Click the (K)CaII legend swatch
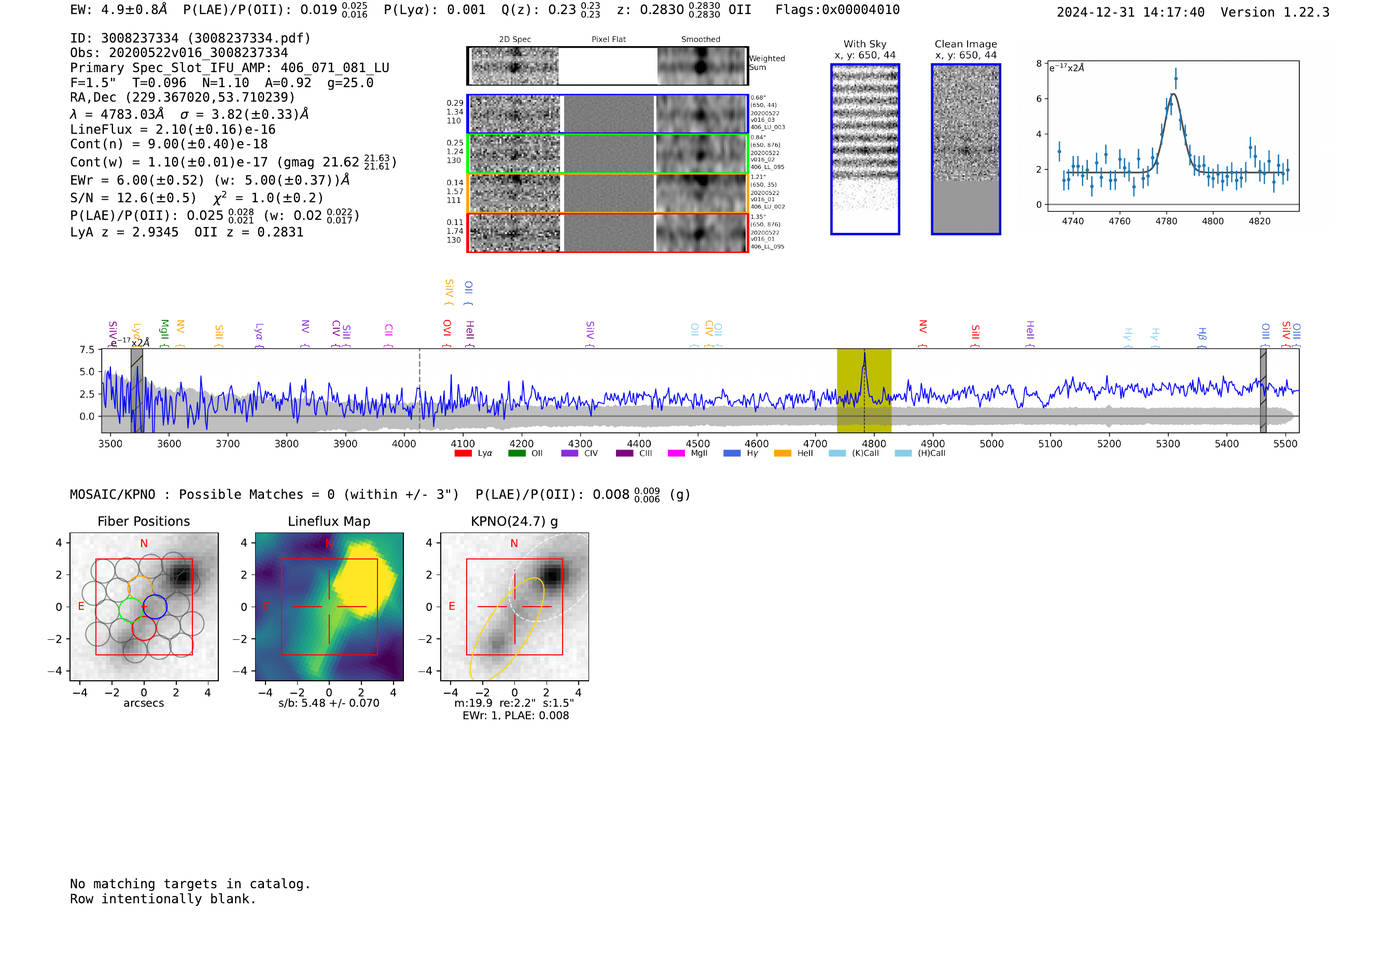The width and height of the screenshot is (1400, 953). pos(837,453)
